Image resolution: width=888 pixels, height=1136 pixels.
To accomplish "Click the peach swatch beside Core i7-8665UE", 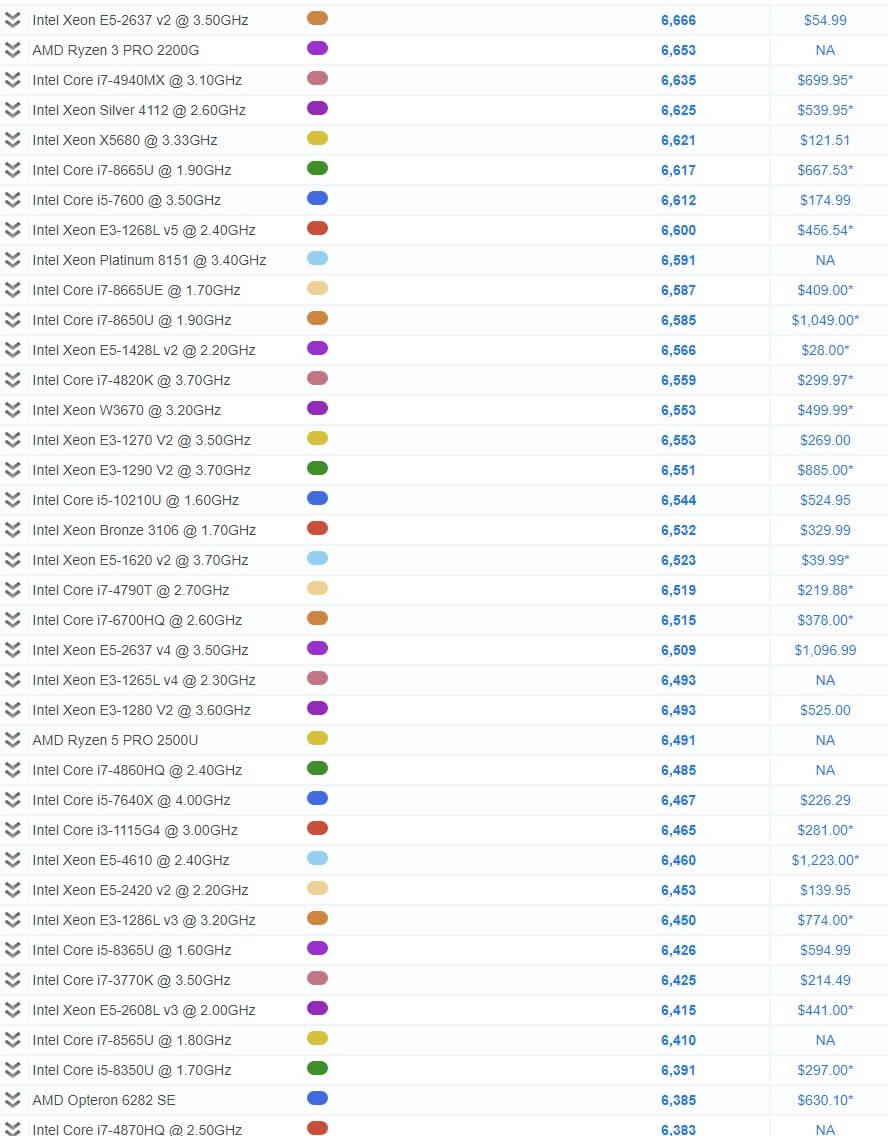I will point(317,288).
